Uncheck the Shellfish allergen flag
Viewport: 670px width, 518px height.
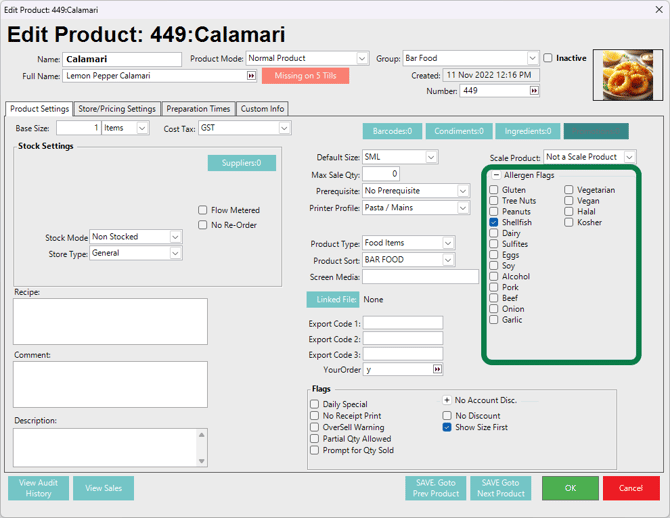click(x=494, y=223)
